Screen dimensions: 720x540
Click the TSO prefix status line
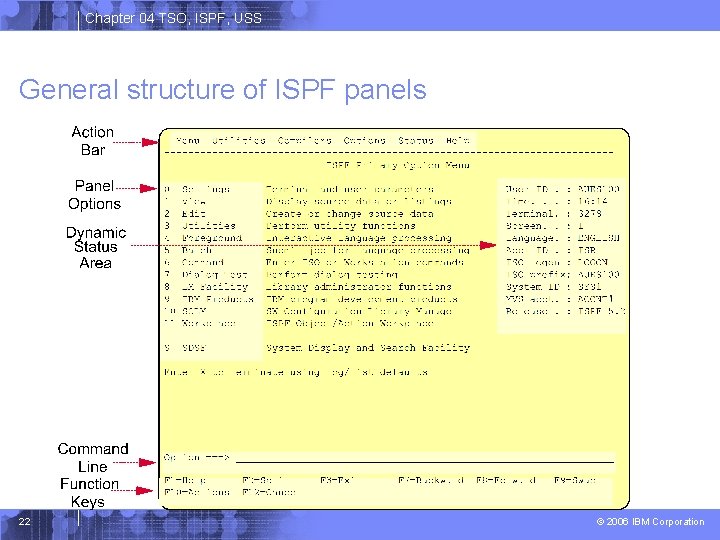pyautogui.click(x=562, y=275)
